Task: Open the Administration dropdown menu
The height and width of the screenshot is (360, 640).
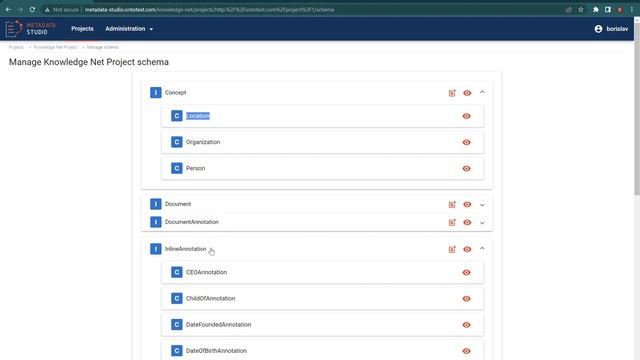Action: coord(129,29)
